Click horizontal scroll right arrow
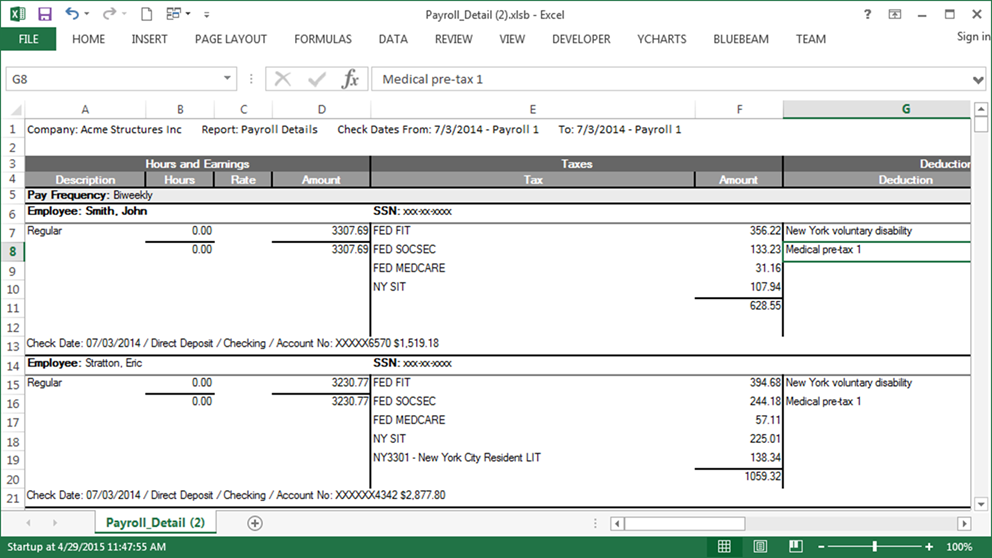Image resolution: width=992 pixels, height=558 pixels. (964, 523)
